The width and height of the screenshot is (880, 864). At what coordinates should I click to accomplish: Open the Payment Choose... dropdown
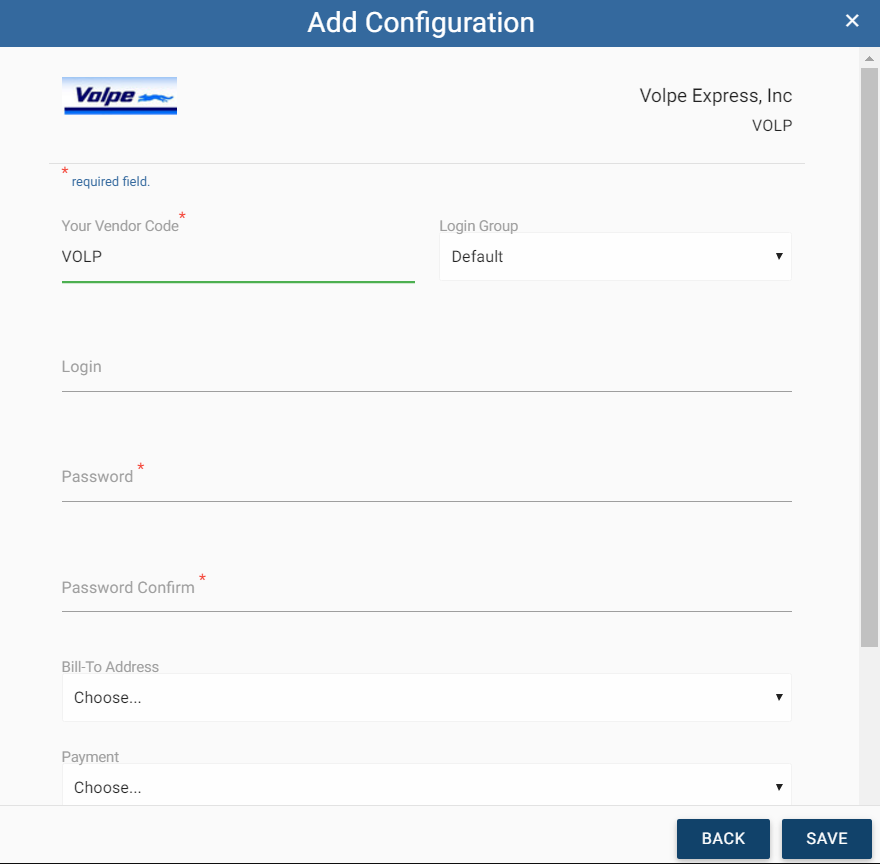point(427,786)
